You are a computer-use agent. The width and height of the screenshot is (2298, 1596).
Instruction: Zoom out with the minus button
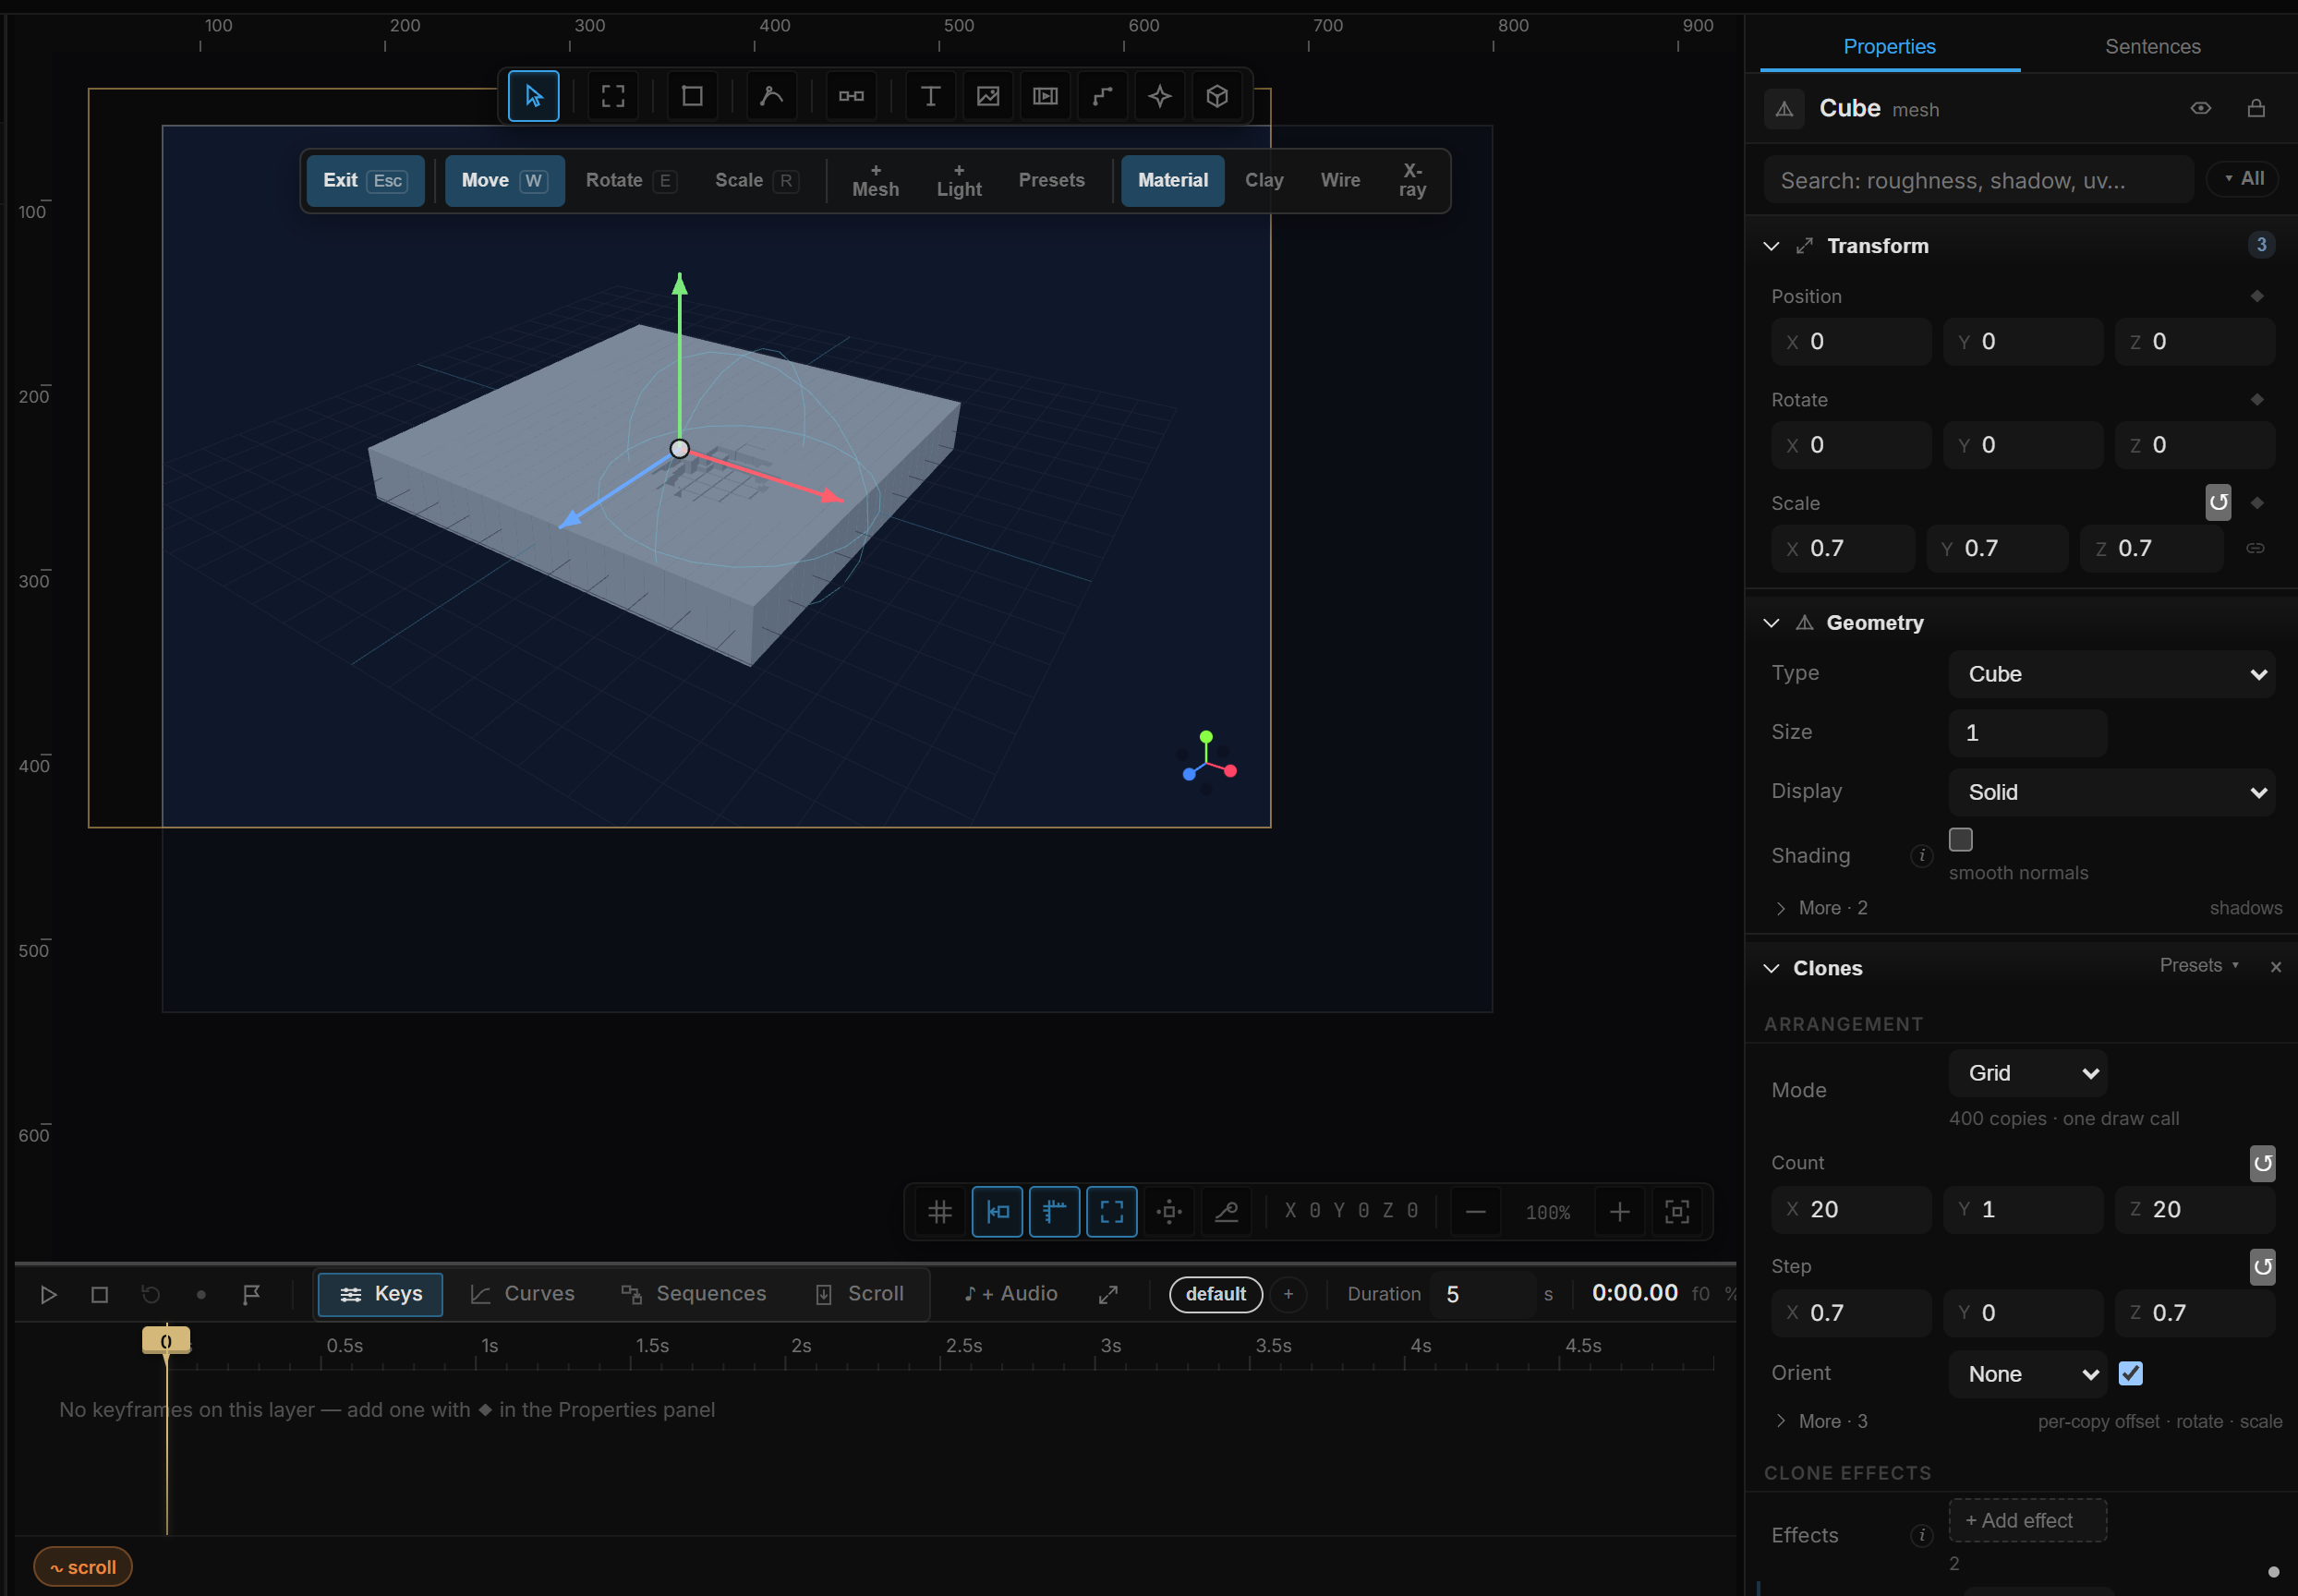[1475, 1212]
